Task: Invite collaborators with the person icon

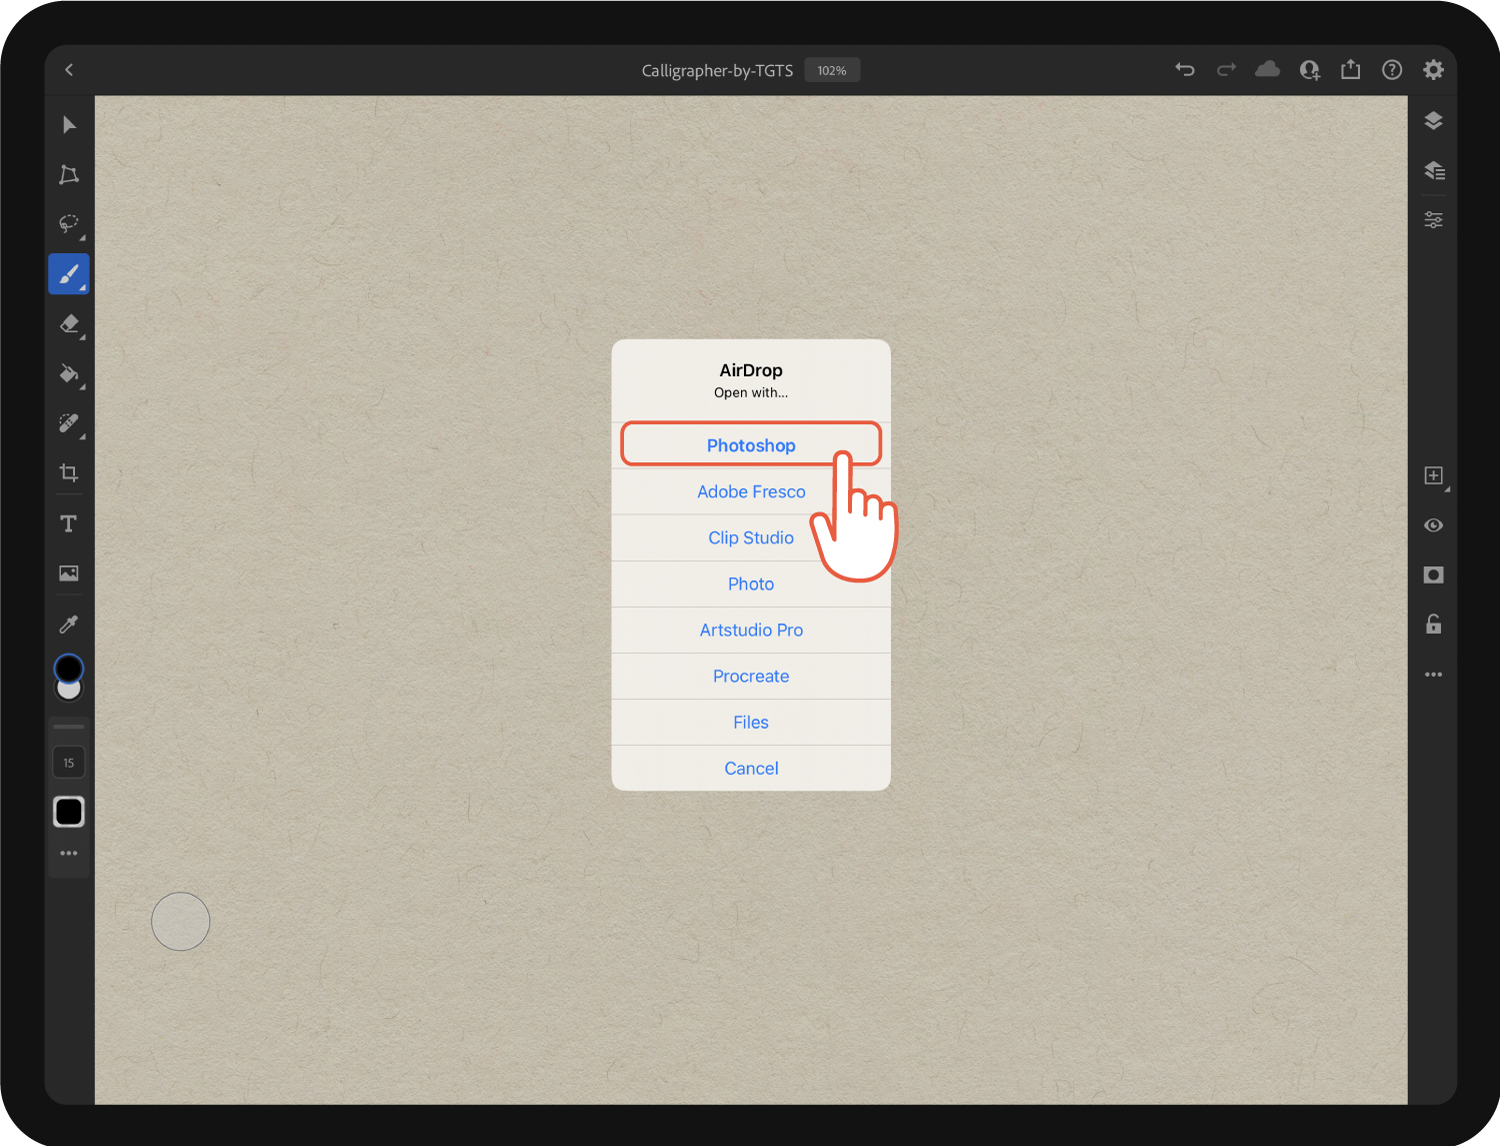Action: 1310,70
